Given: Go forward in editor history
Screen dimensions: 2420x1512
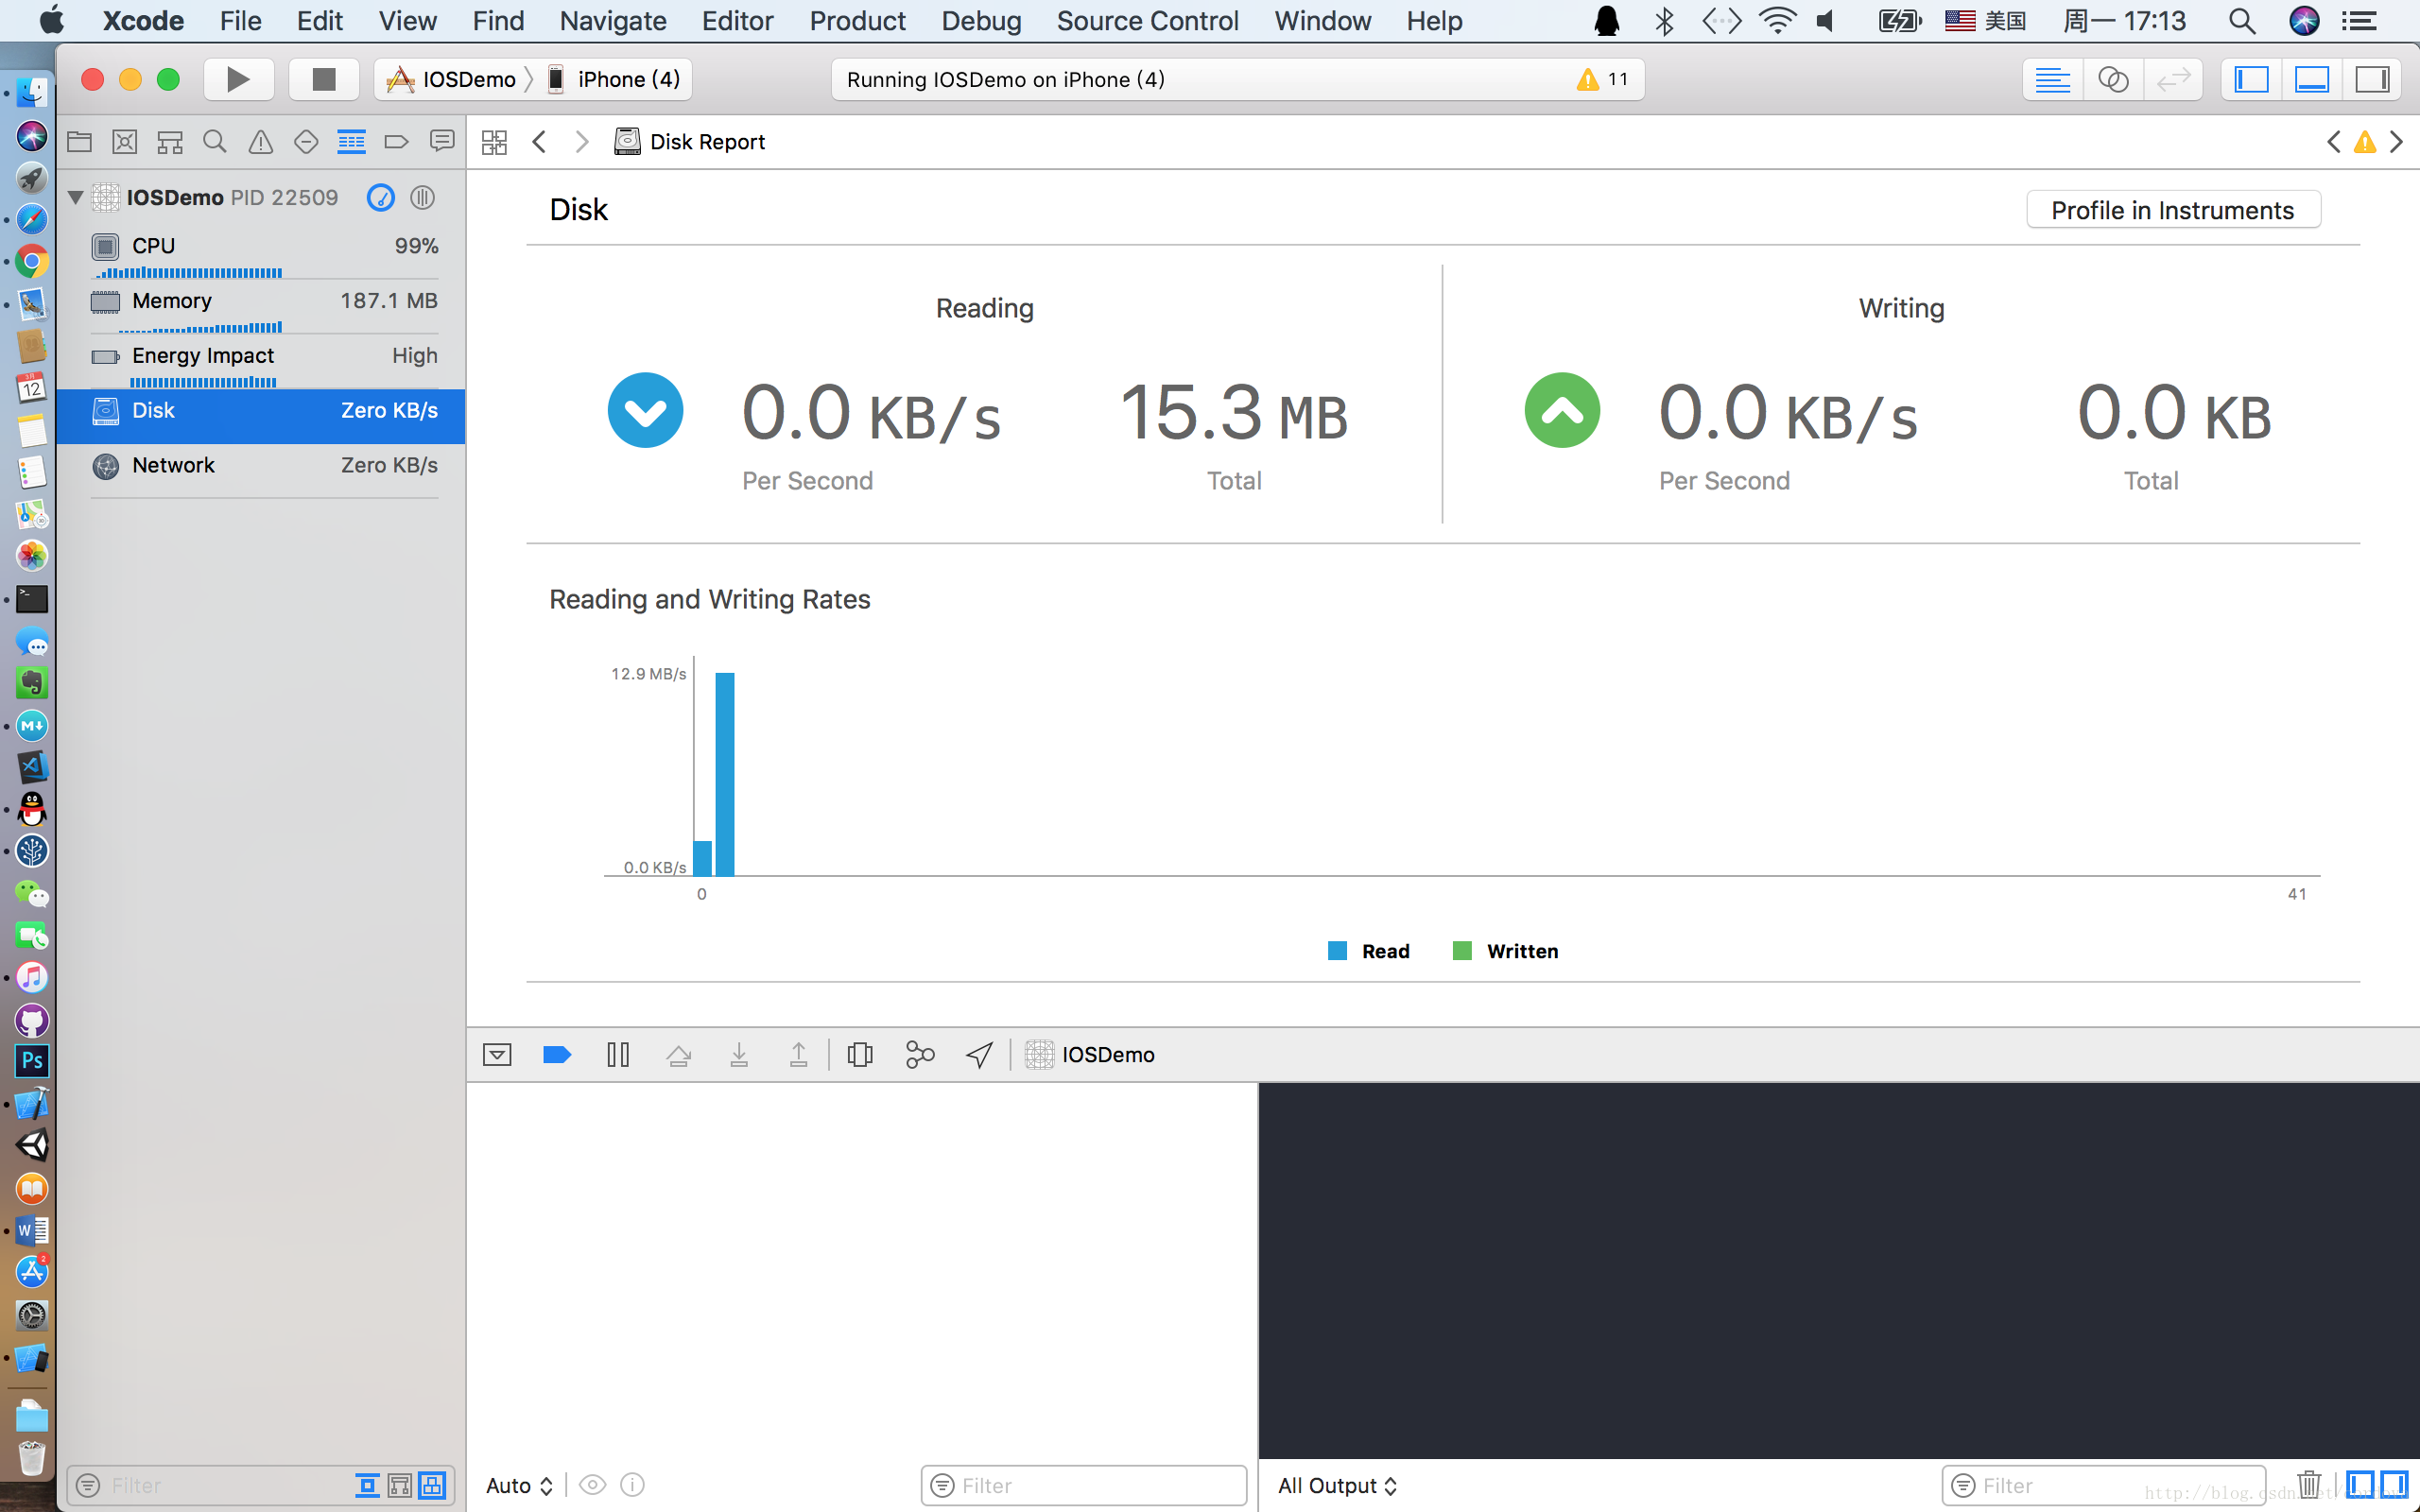Looking at the screenshot, I should 582,142.
